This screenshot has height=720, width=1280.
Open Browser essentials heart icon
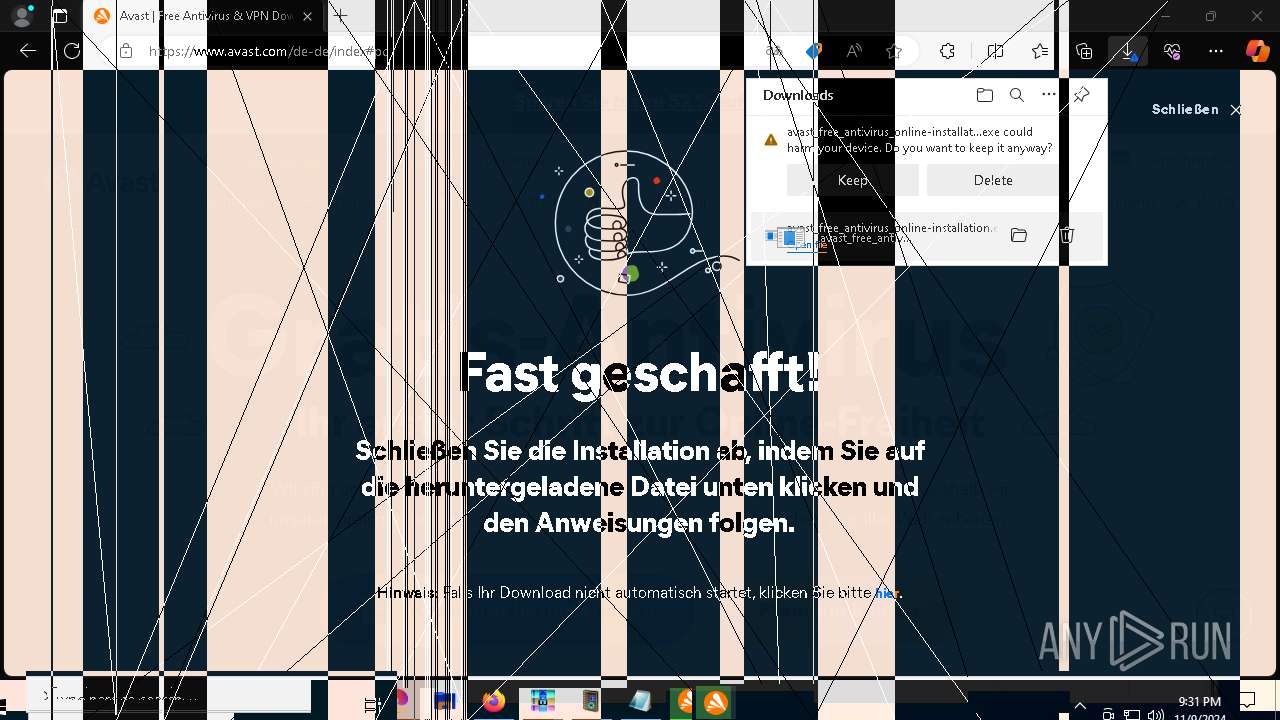[x=1172, y=51]
